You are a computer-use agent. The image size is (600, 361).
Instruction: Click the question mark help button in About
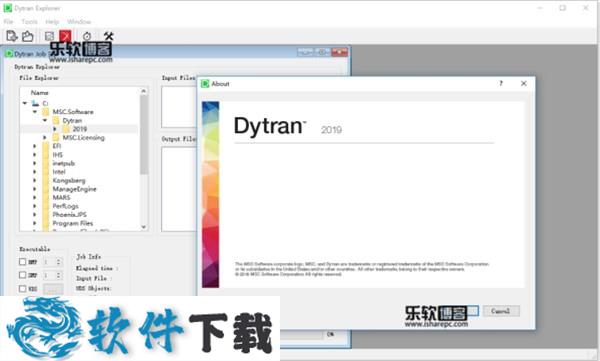tap(501, 83)
